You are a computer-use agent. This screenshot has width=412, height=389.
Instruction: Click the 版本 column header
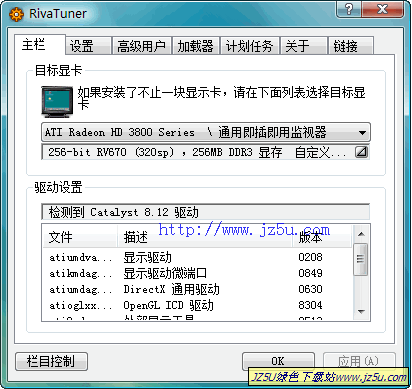[x=322, y=237]
